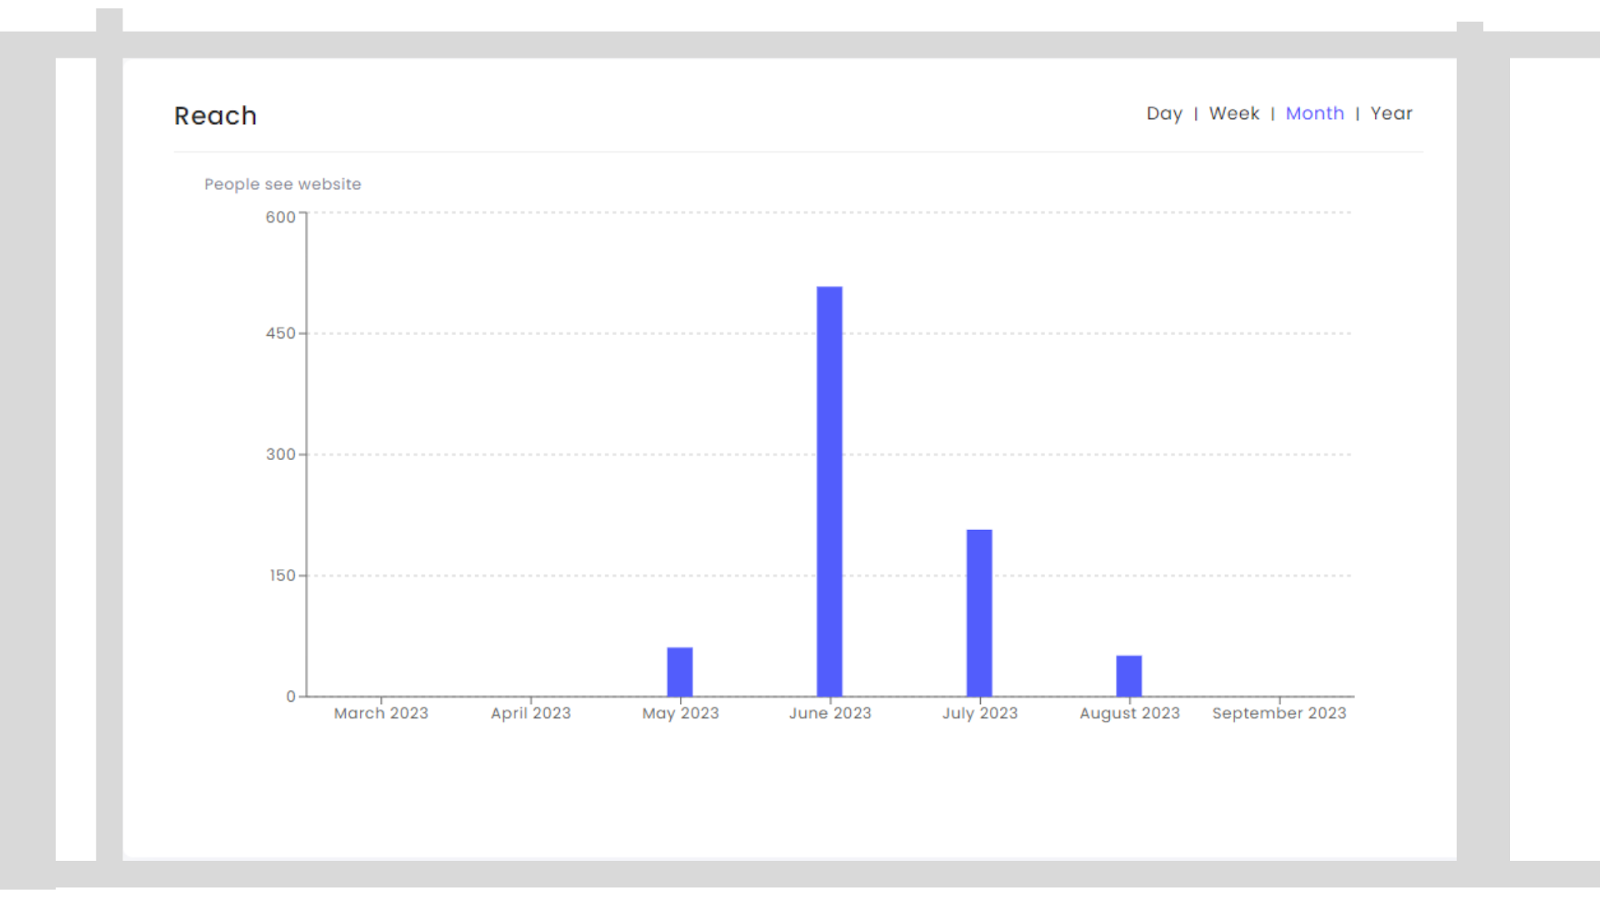Viewport: 1600px width, 900px height.
Task: Click the April 2023 axis label
Action: click(531, 713)
